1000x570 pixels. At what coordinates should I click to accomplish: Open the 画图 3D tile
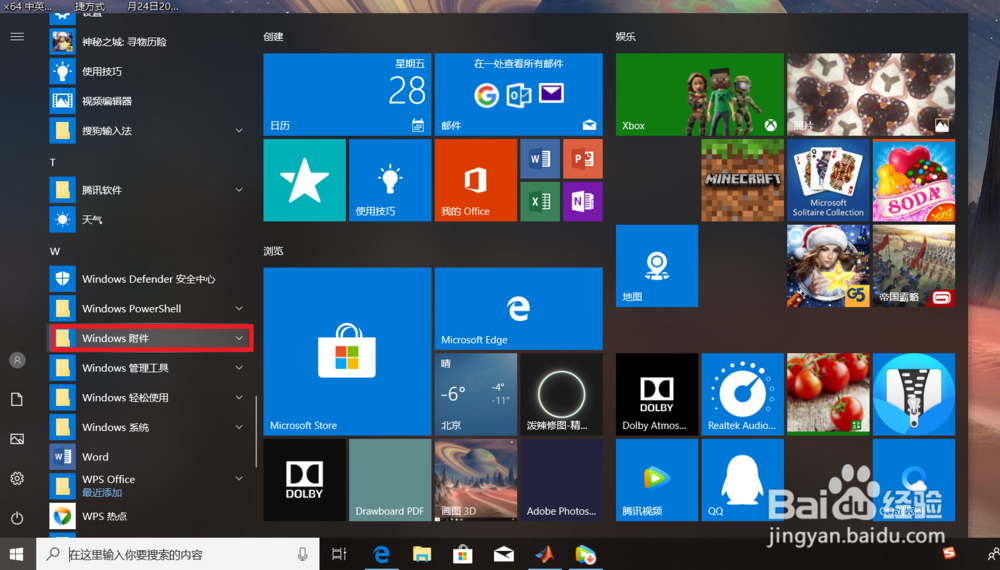pos(476,479)
